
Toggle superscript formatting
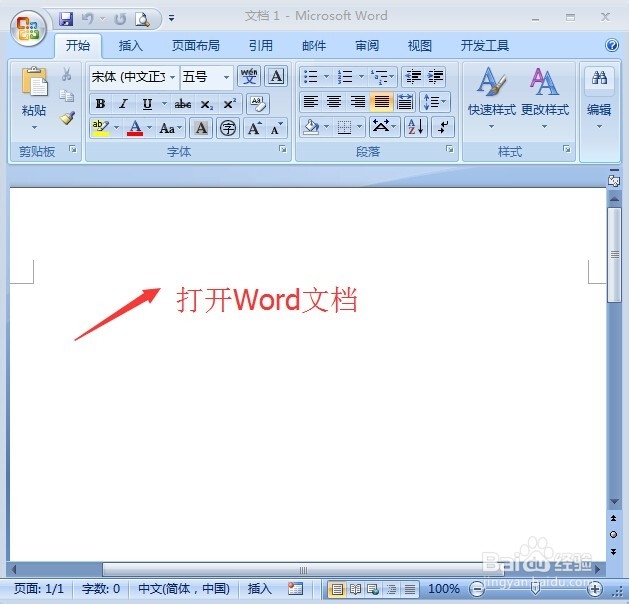(230, 104)
